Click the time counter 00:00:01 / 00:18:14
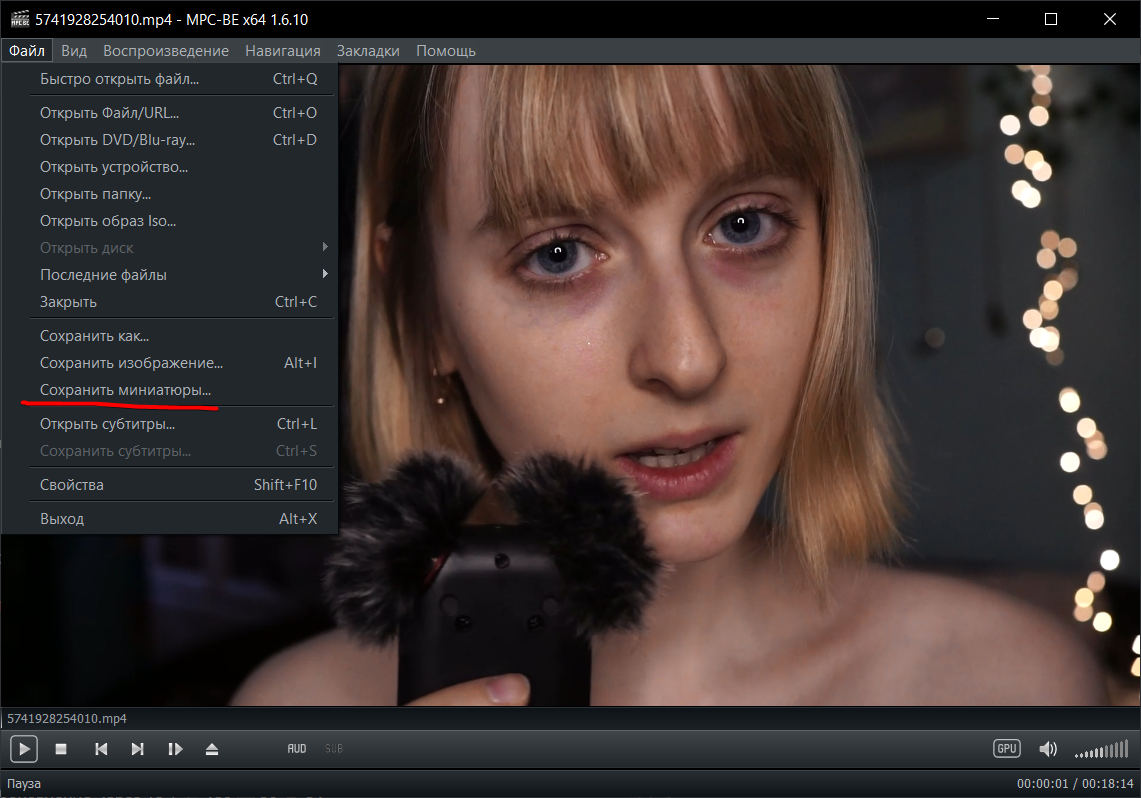Viewport: 1141px width, 798px height. [1075, 783]
